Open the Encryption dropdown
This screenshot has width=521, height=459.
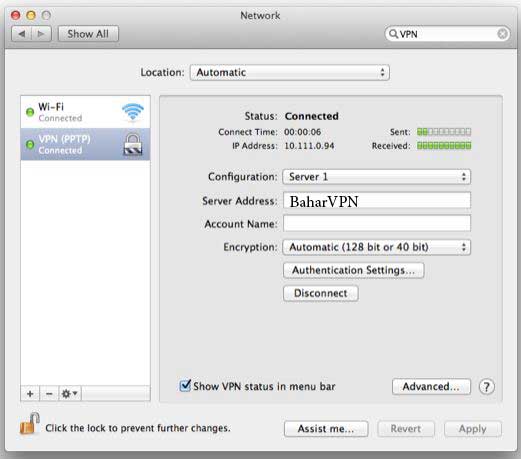376,247
